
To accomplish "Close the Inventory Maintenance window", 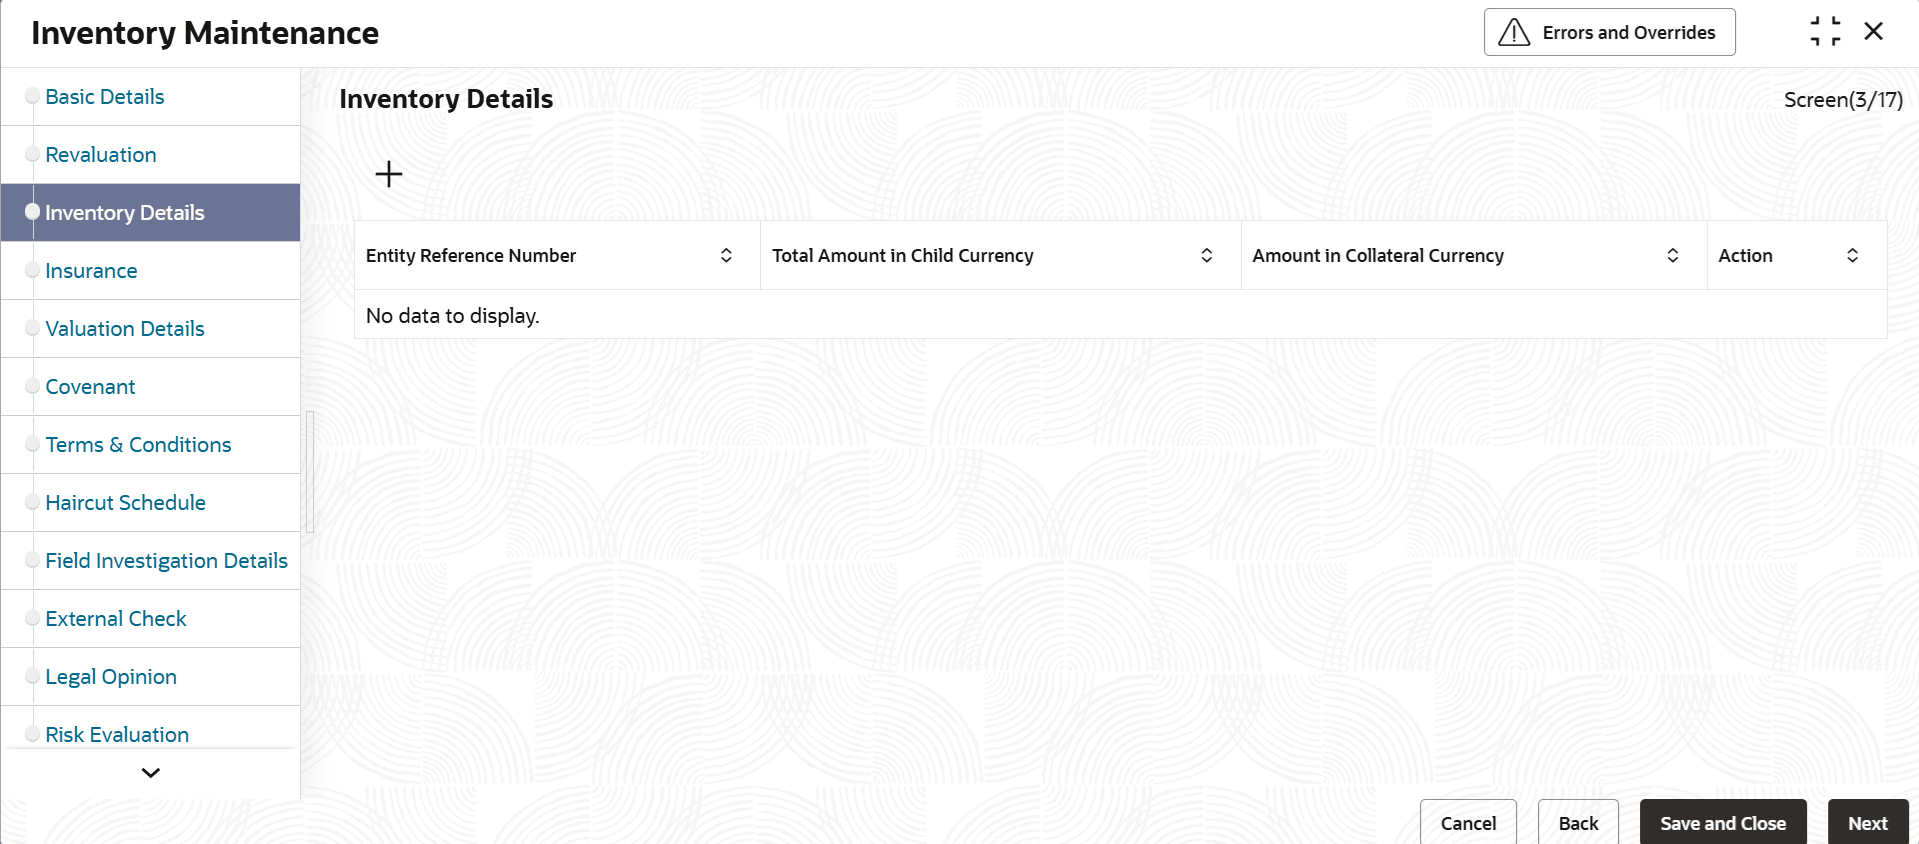I will pos(1874,32).
